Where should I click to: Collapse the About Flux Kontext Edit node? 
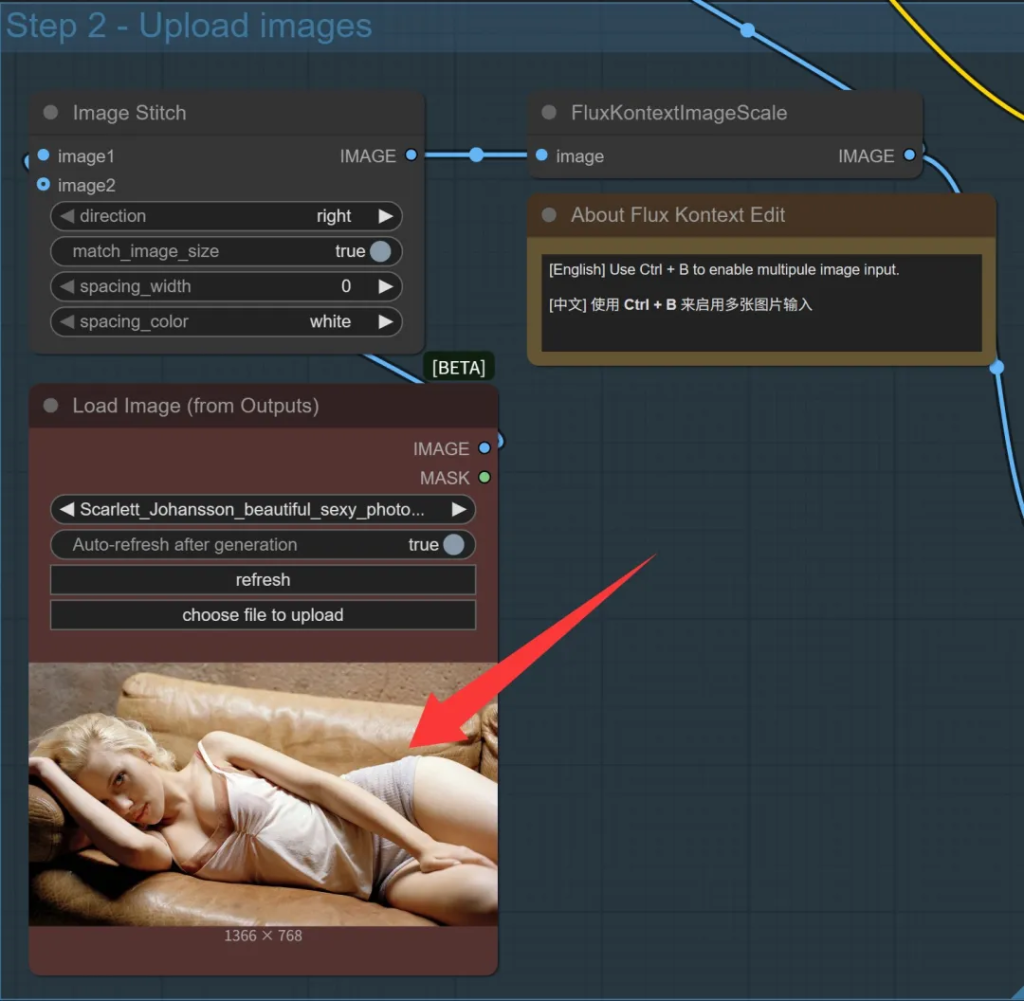(549, 215)
